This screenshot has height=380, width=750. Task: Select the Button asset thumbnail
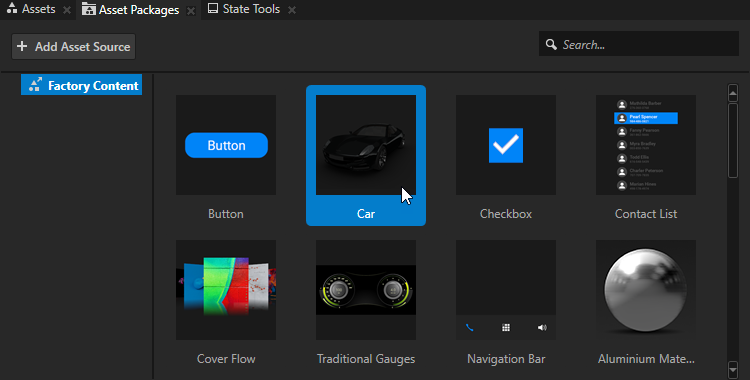(226, 145)
